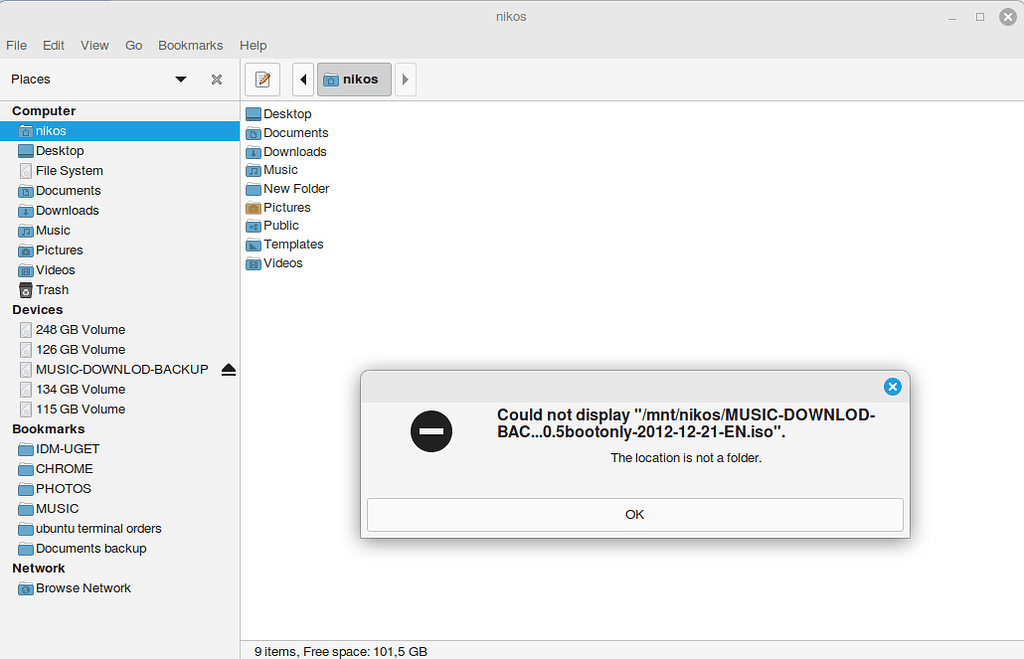
Task: Open the IDM-UGET bookmark
Action: [x=120, y=449]
